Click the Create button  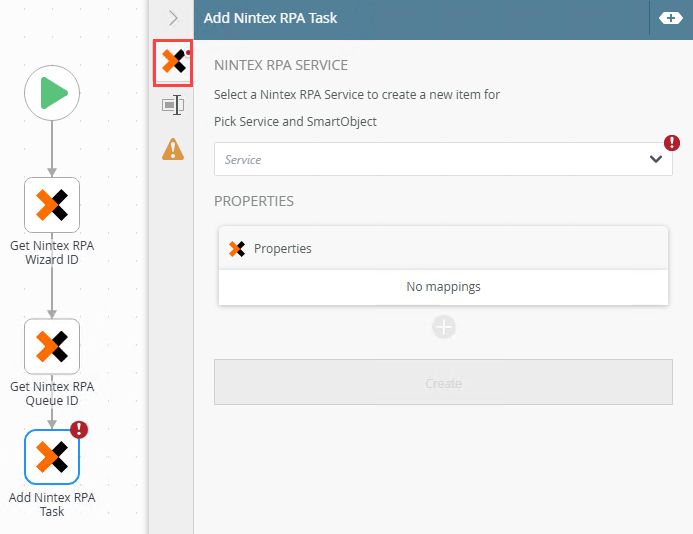(x=443, y=382)
